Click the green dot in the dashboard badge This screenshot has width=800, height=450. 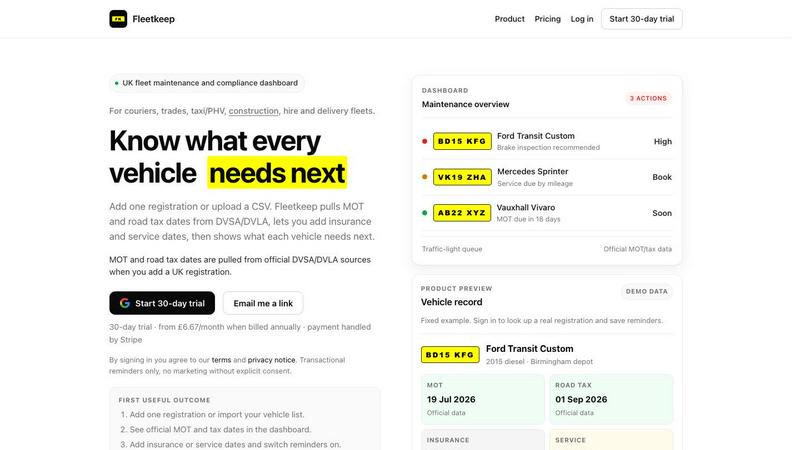117,83
